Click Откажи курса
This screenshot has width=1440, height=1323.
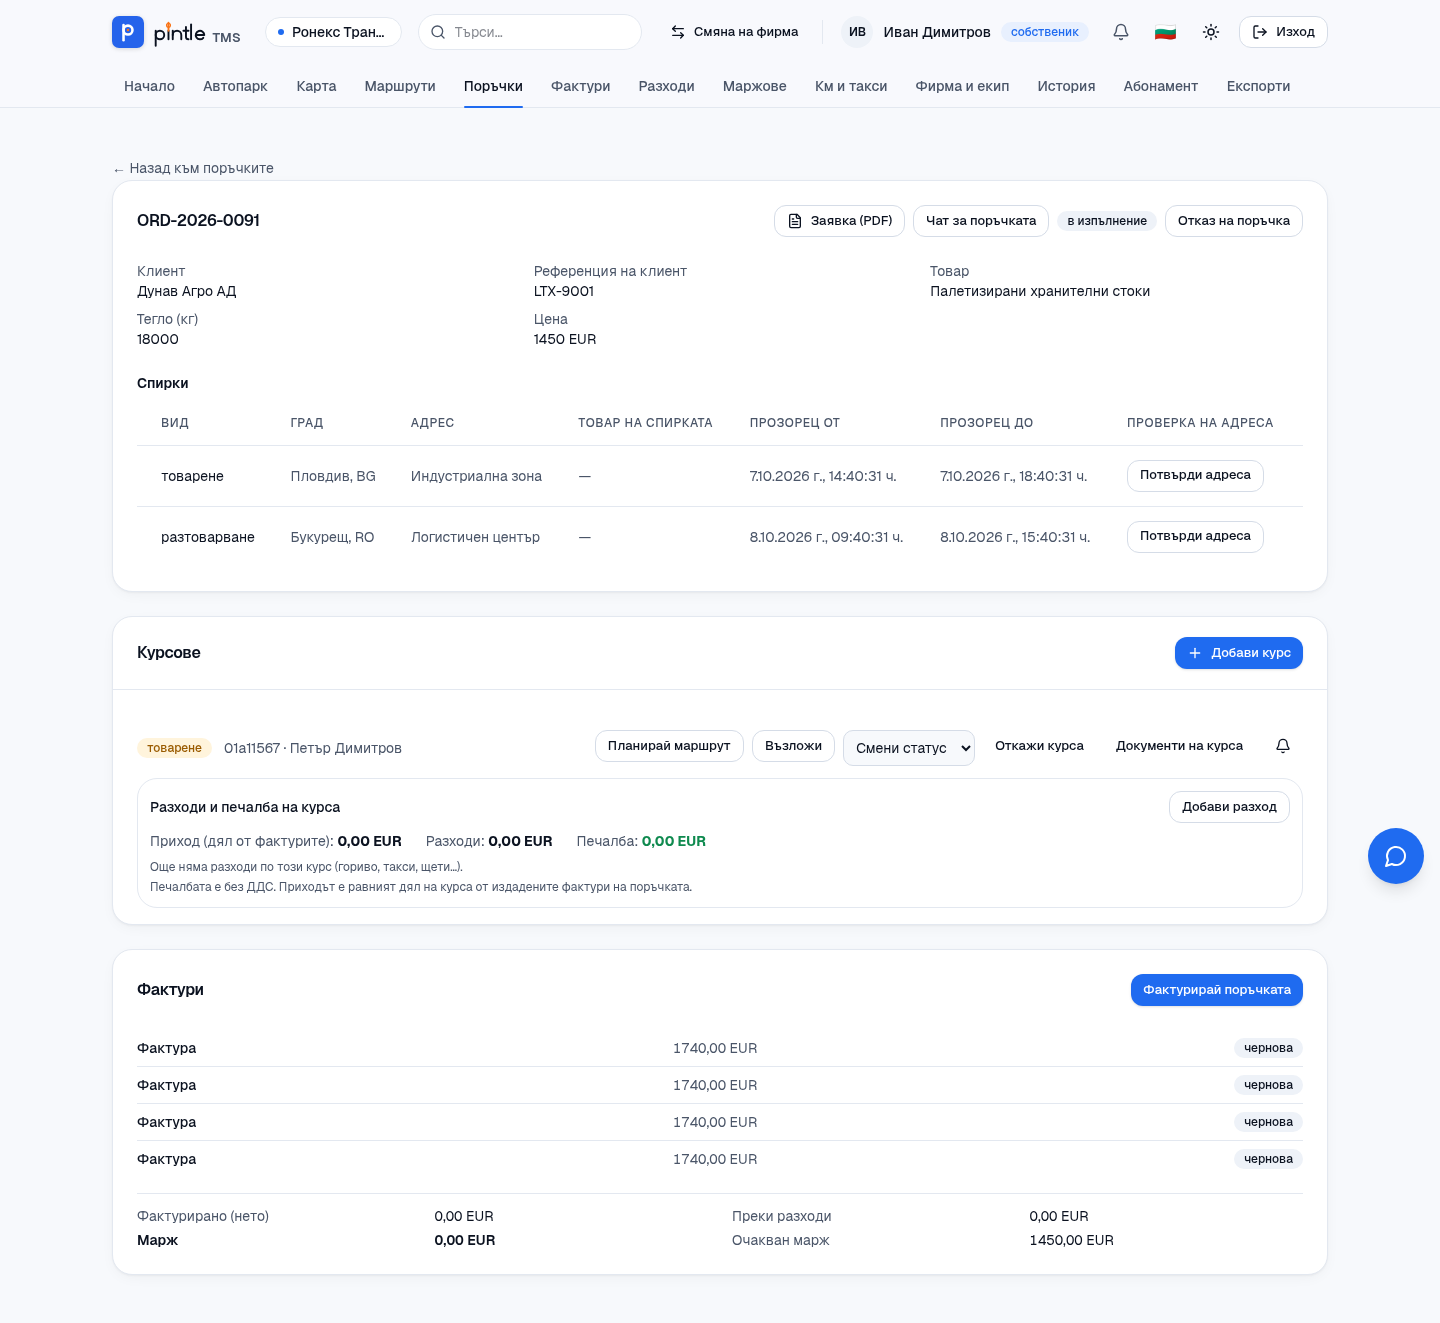point(1039,746)
